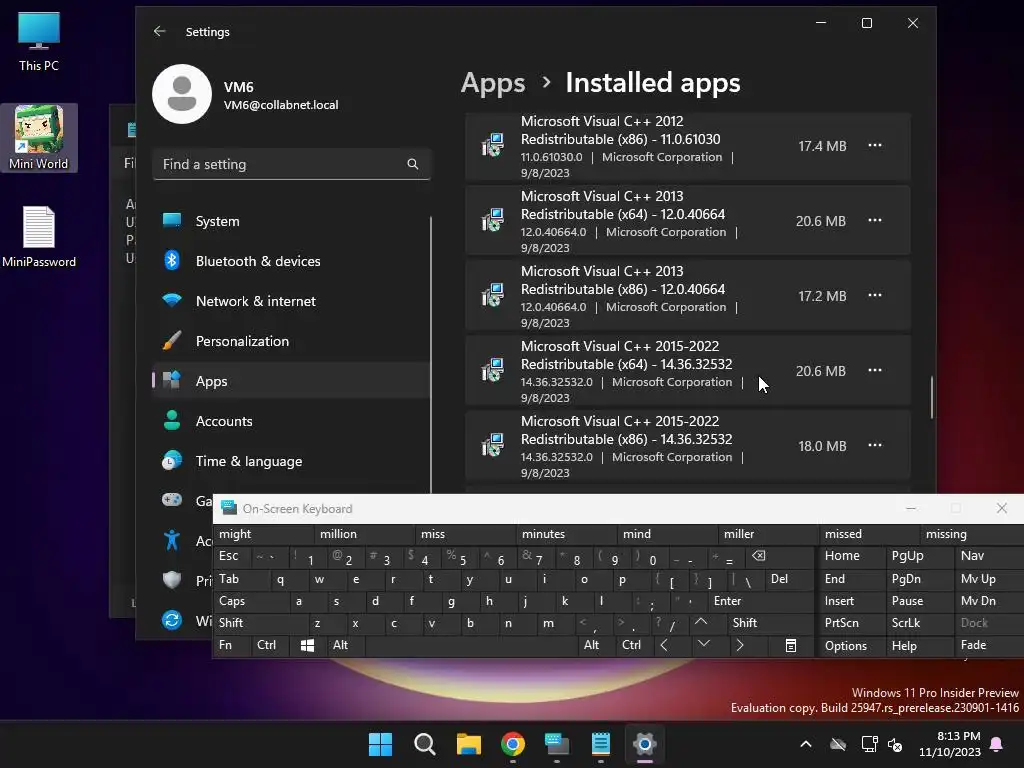This screenshot has width=1024, height=768.
Task: Click the Help key on On-Screen Keyboard
Action: tap(919, 645)
